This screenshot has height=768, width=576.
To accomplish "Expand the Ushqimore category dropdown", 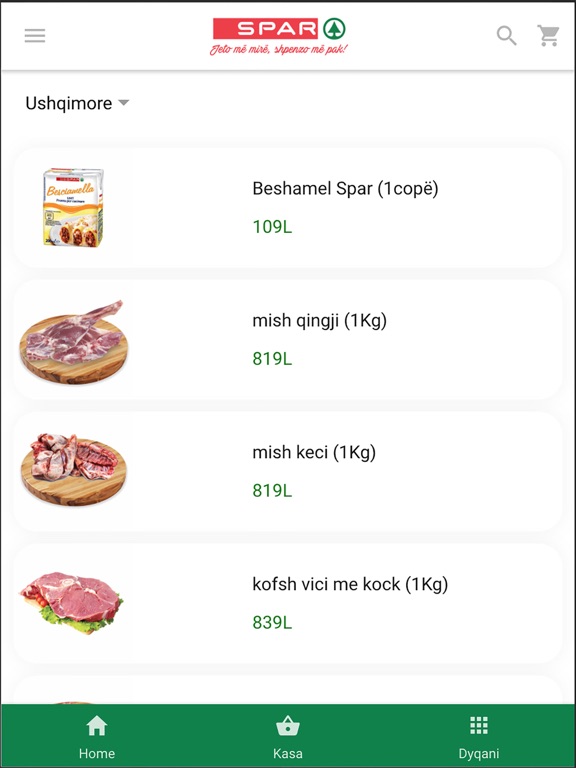I will coord(77,103).
